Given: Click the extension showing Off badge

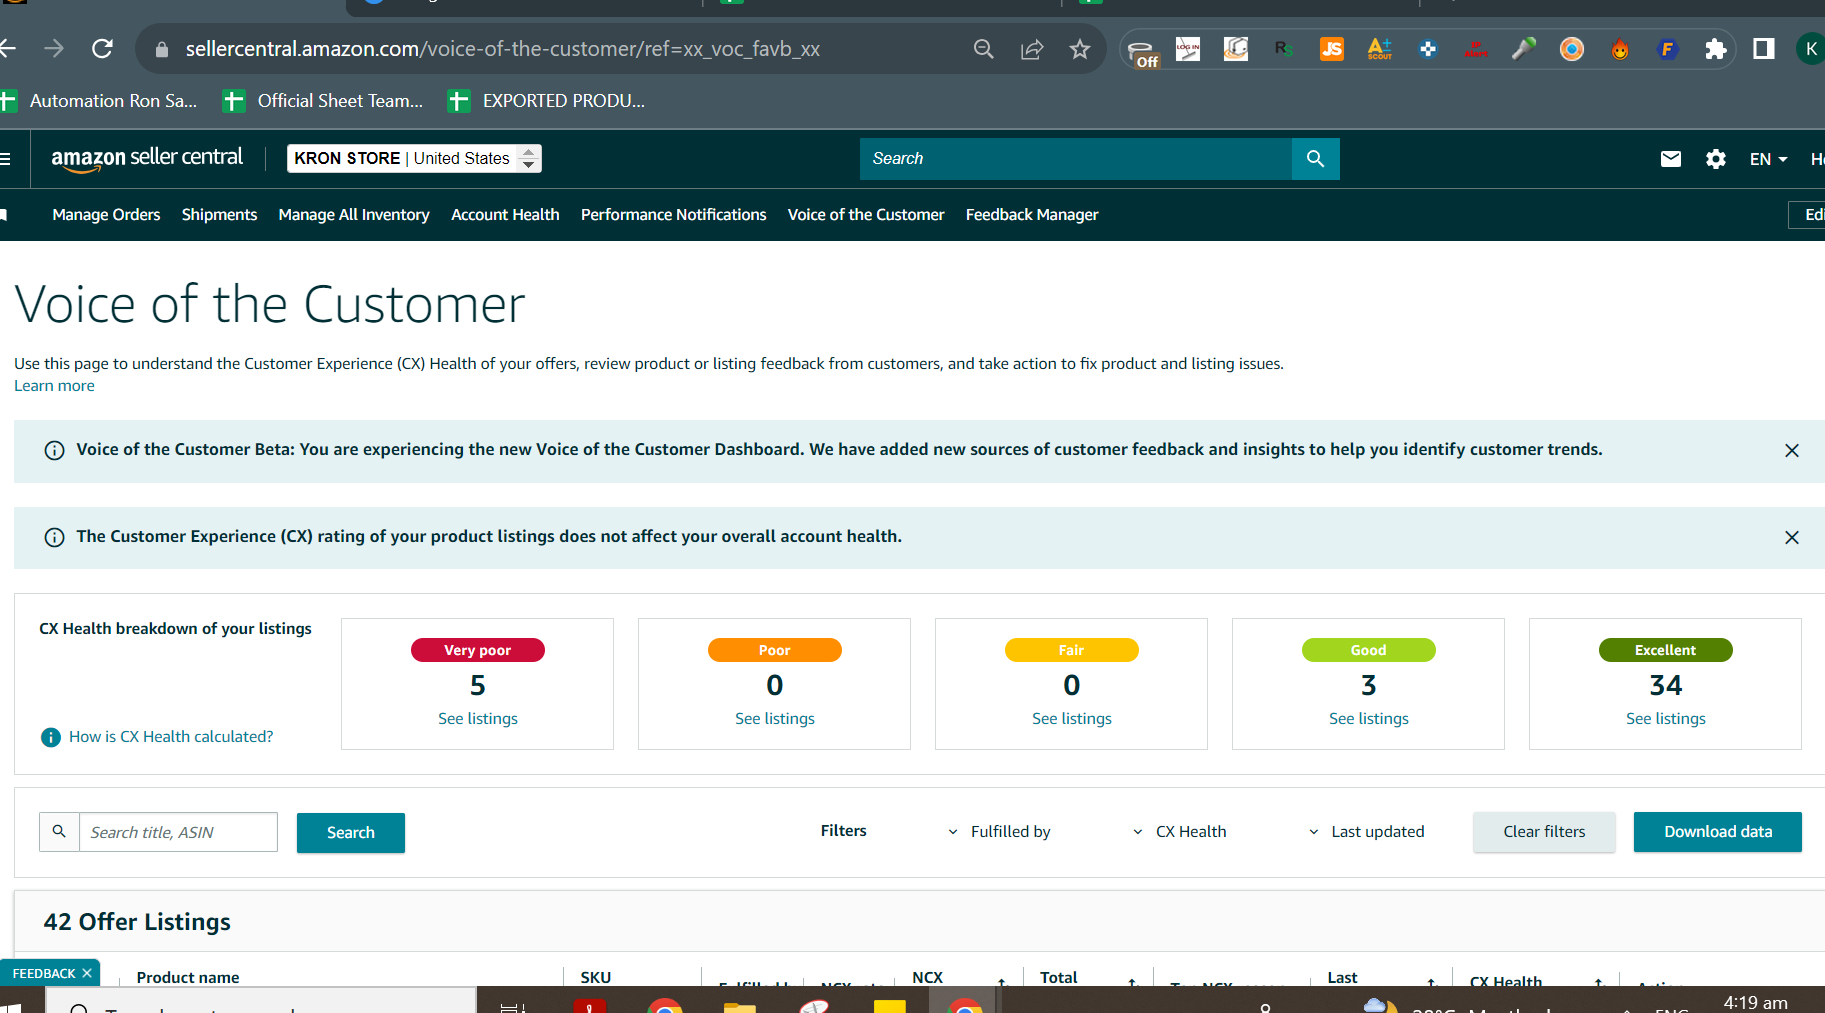Looking at the screenshot, I should coord(1142,53).
